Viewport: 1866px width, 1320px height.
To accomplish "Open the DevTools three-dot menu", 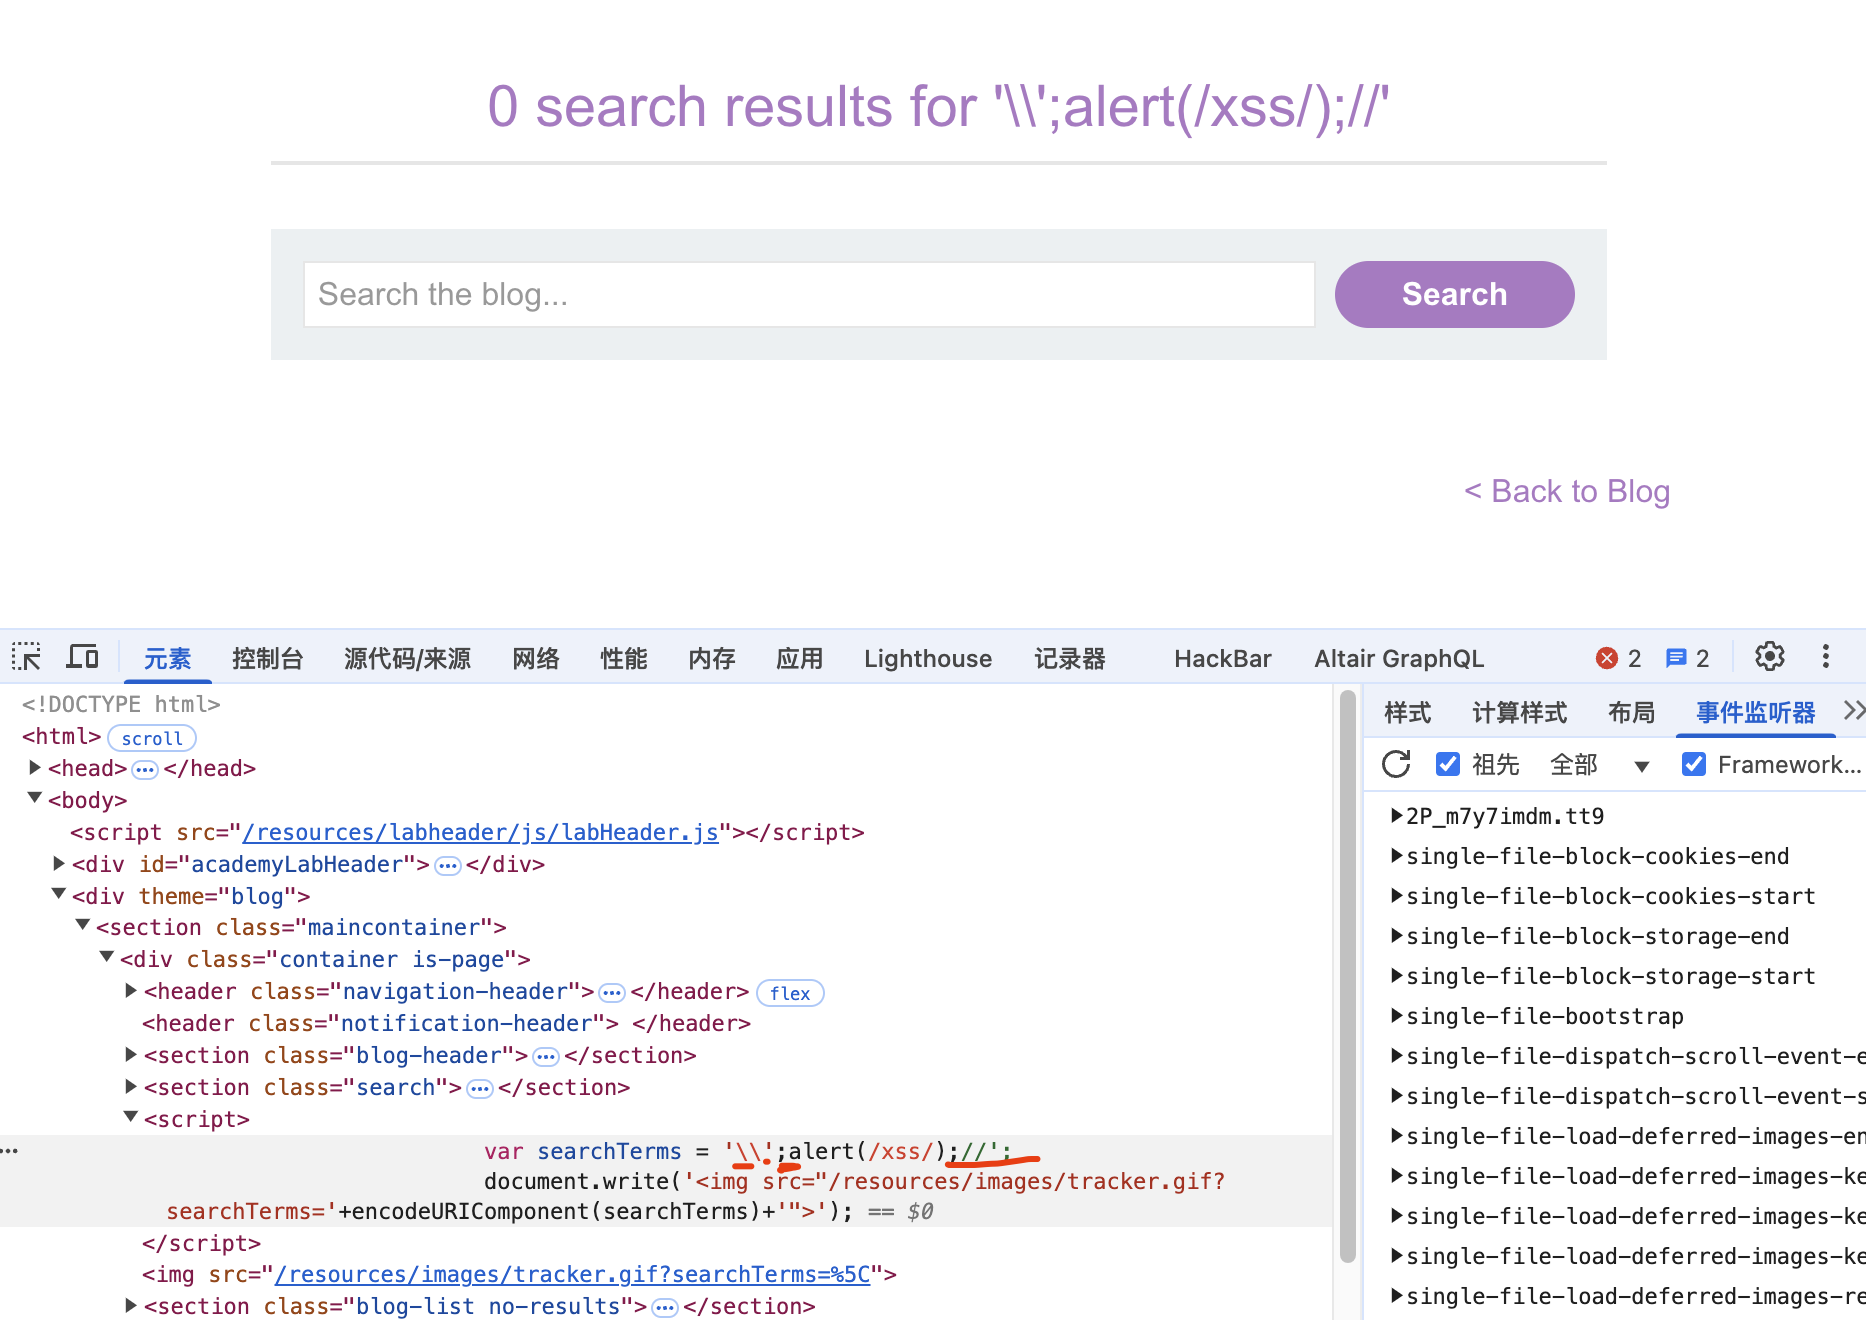I will pyautogui.click(x=1825, y=657).
